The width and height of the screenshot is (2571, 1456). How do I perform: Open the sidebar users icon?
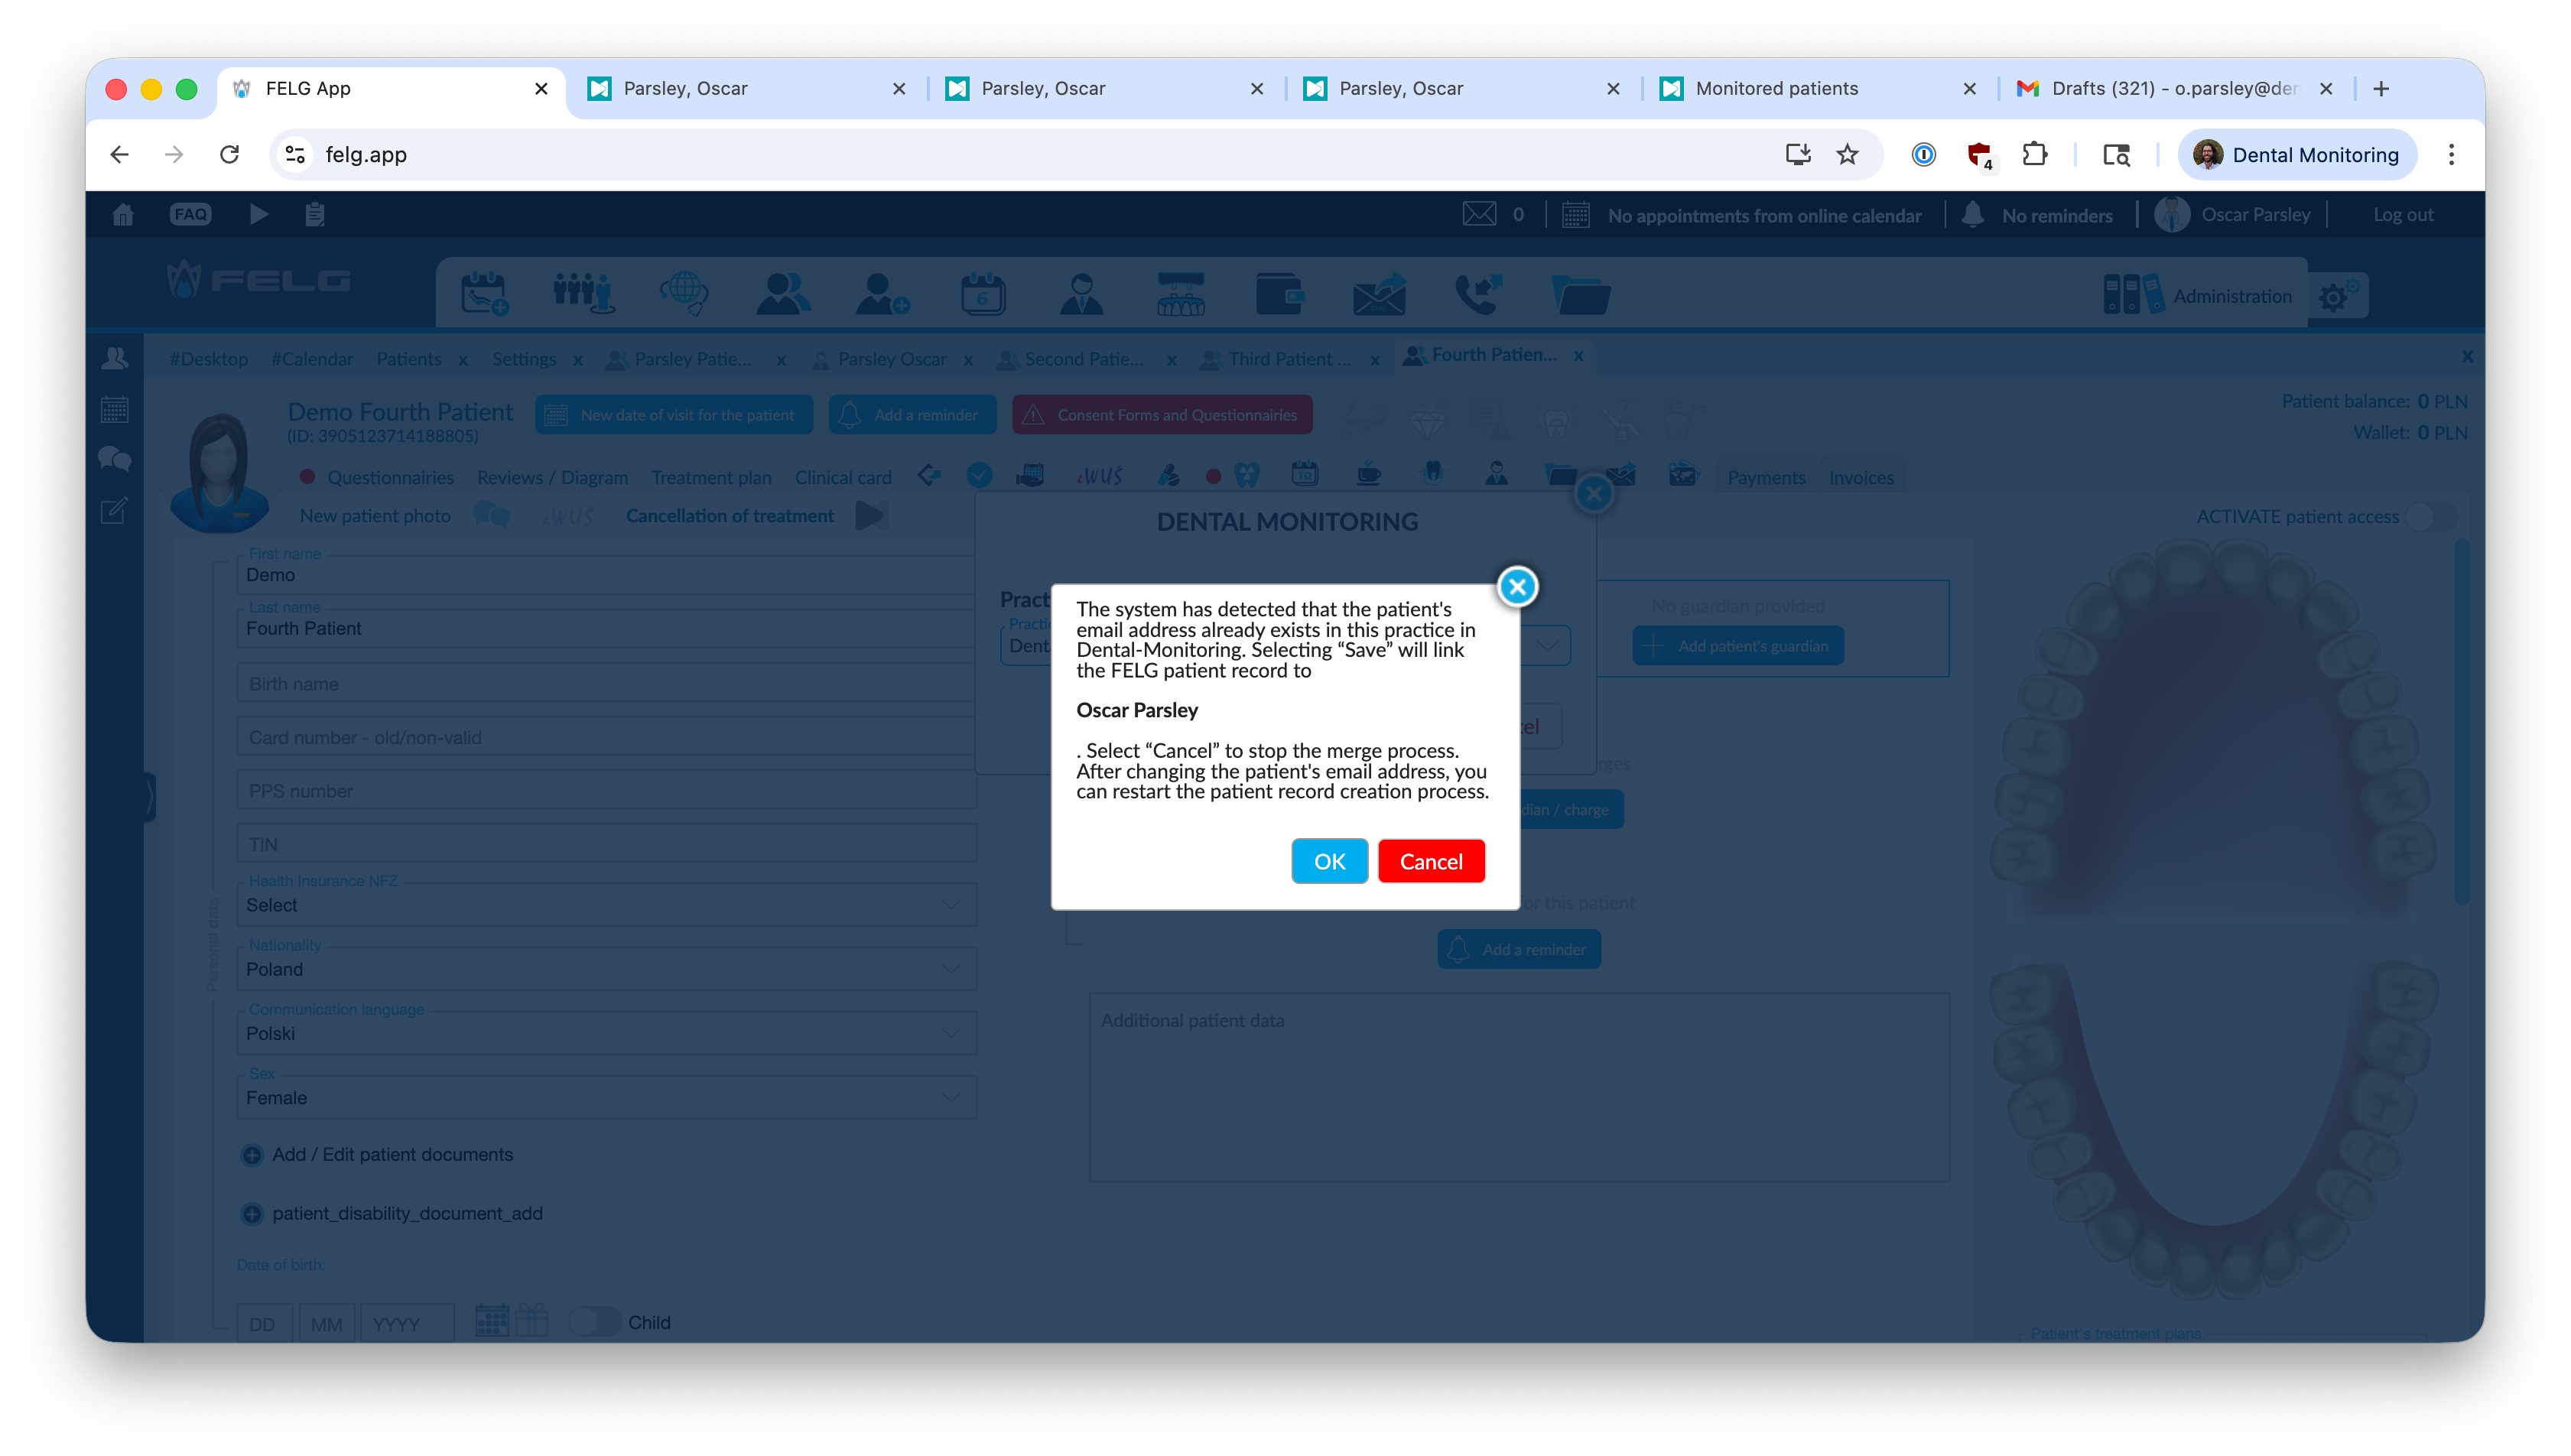[115, 358]
